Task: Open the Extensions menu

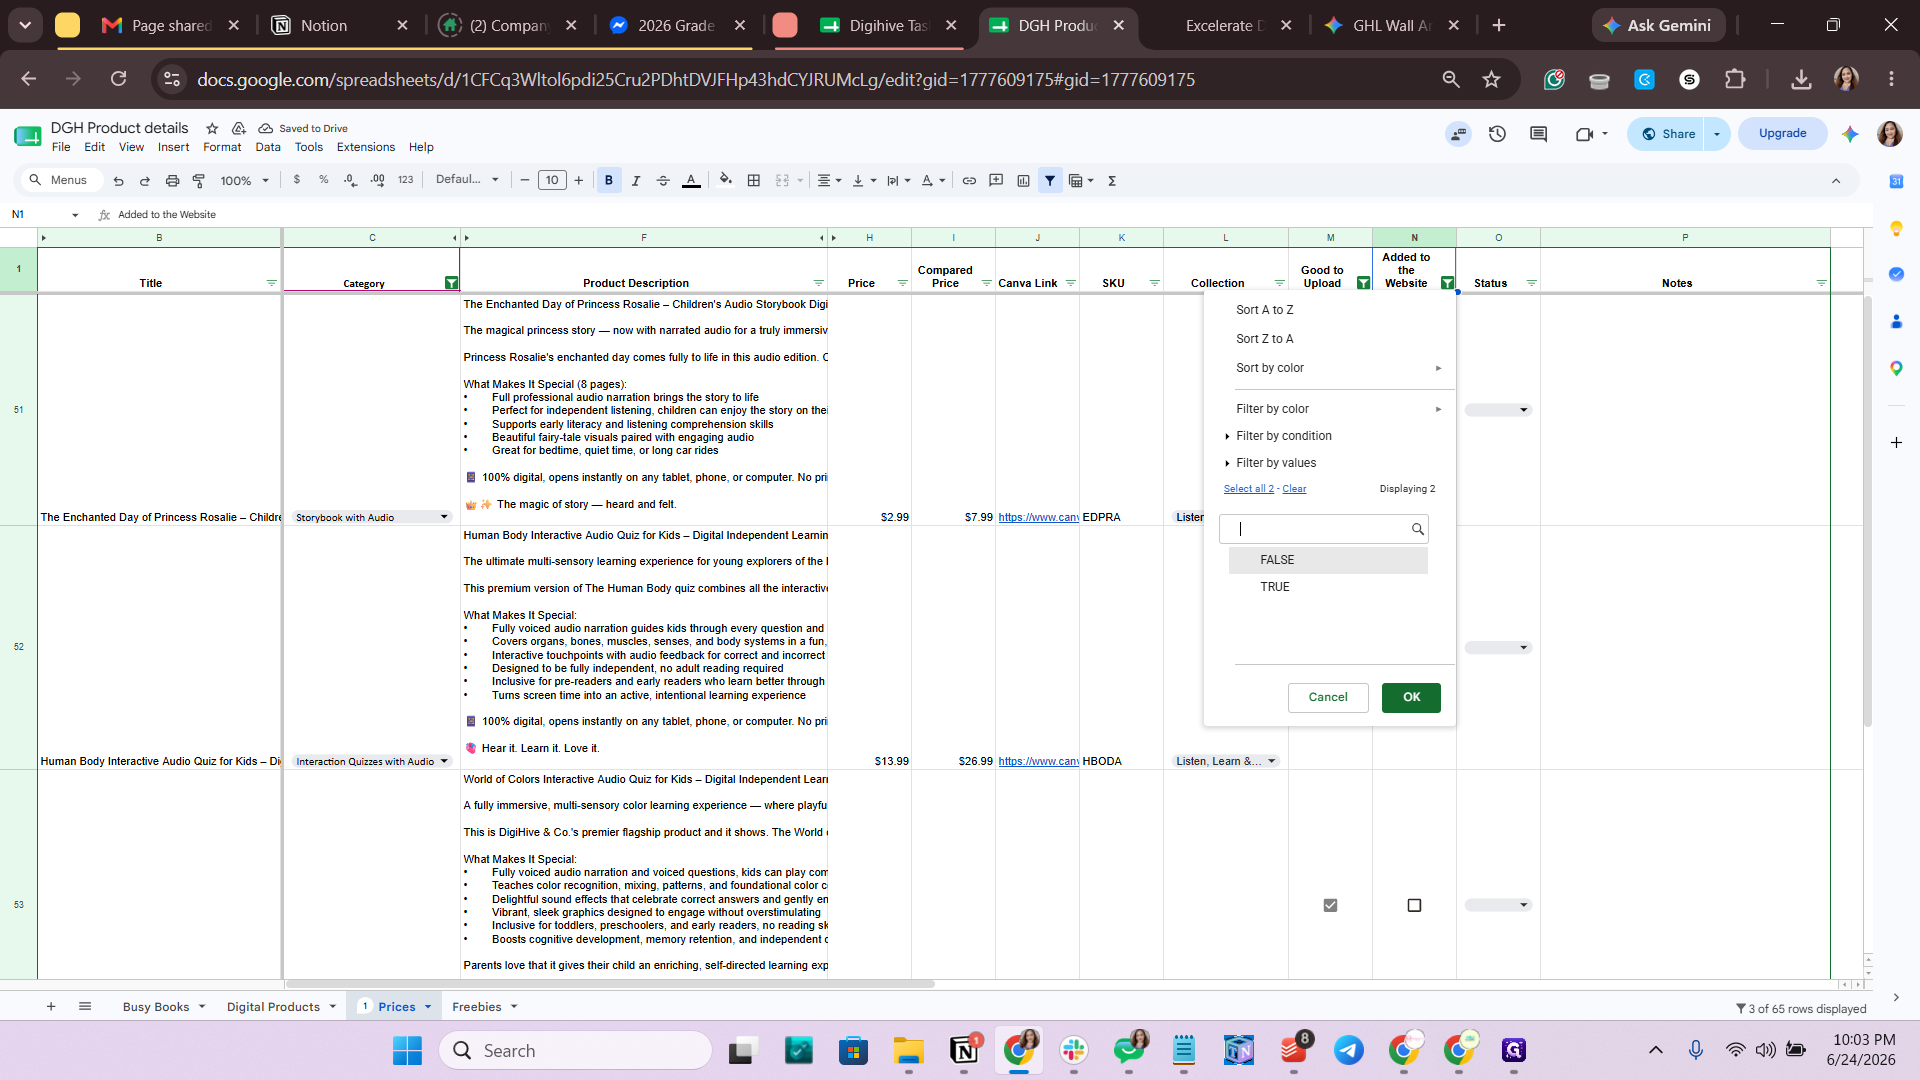Action: [366, 147]
